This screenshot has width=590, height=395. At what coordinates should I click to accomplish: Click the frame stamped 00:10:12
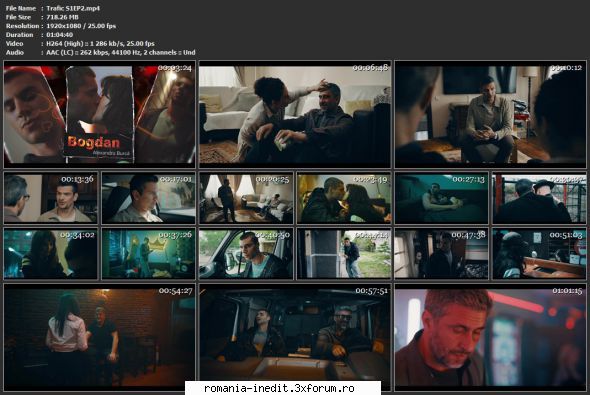click(490, 114)
